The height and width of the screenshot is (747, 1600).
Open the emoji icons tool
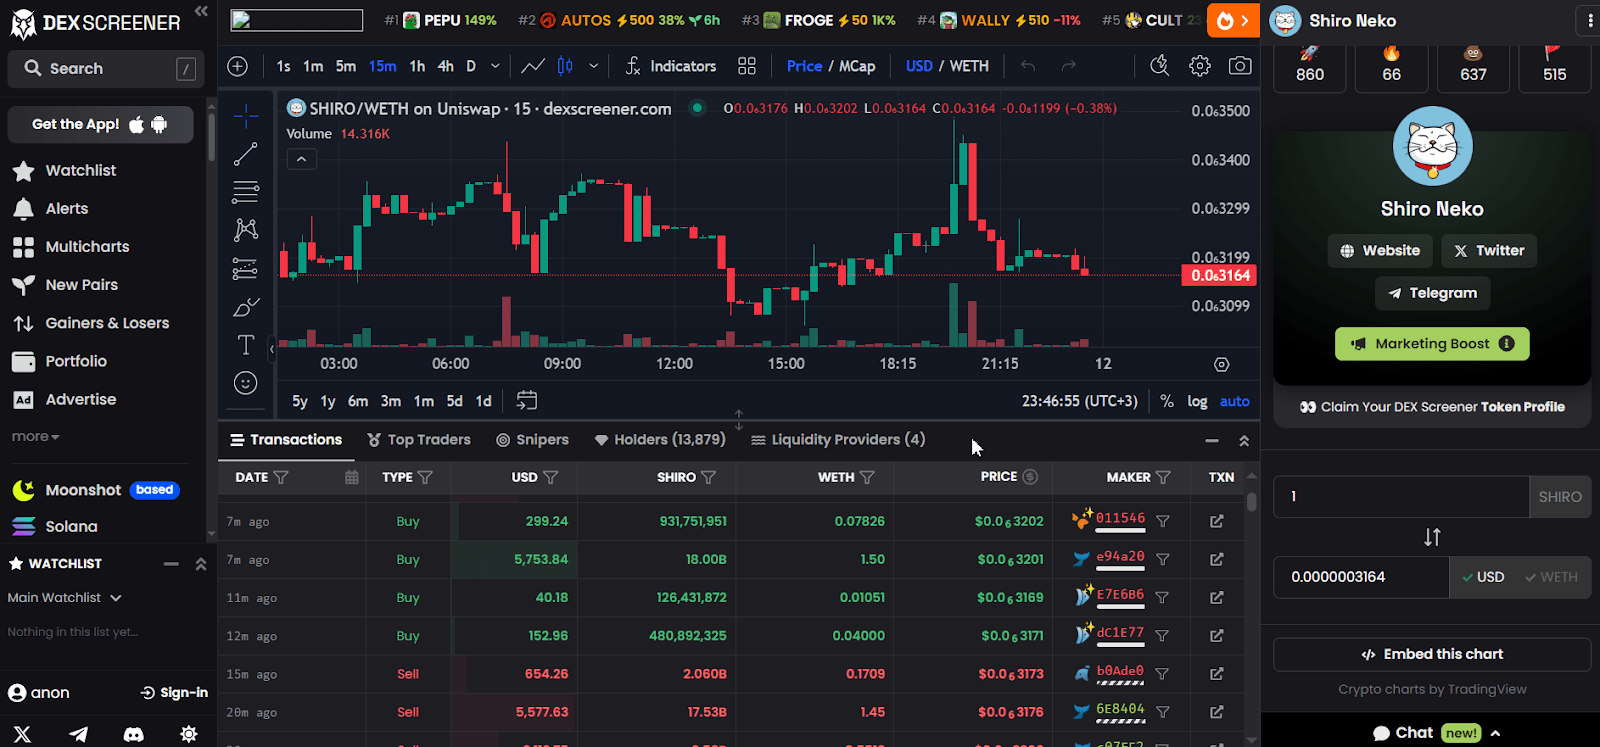click(x=246, y=383)
